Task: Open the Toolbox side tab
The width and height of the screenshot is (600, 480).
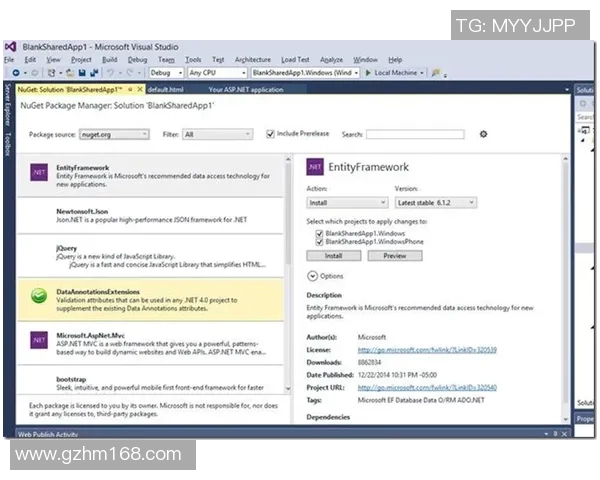Action: [8, 144]
